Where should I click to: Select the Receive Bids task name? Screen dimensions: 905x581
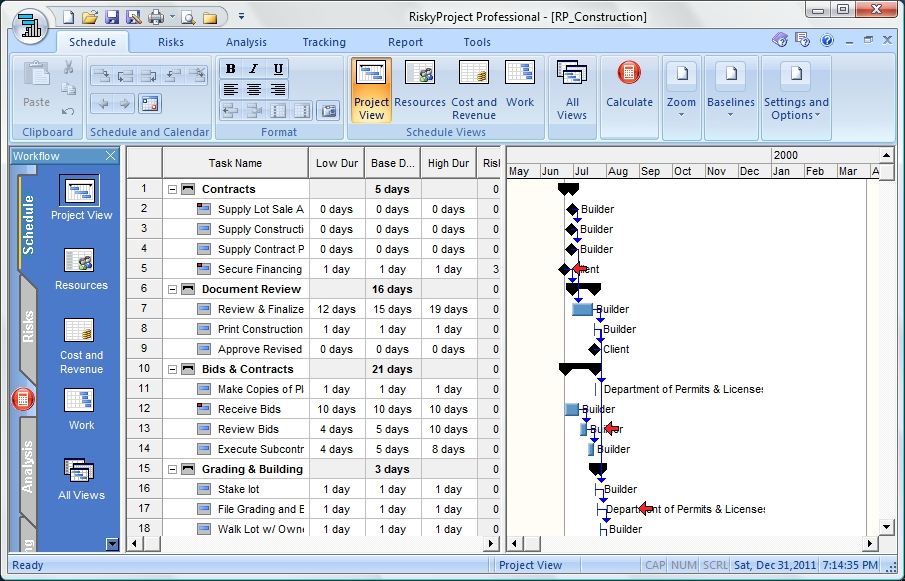(x=249, y=409)
